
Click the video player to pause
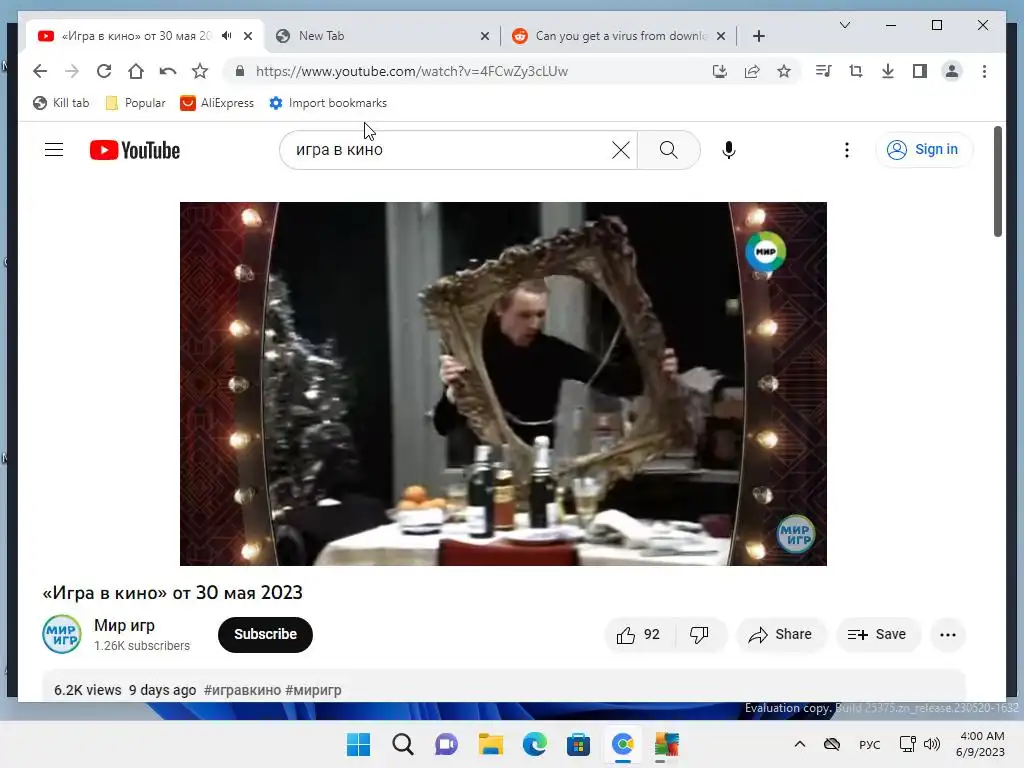(503, 383)
